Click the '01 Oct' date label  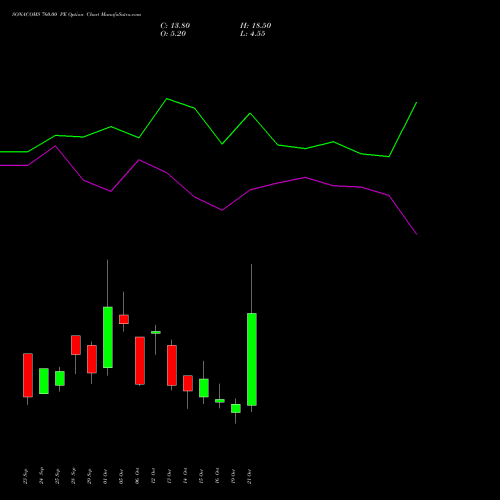tap(106, 476)
